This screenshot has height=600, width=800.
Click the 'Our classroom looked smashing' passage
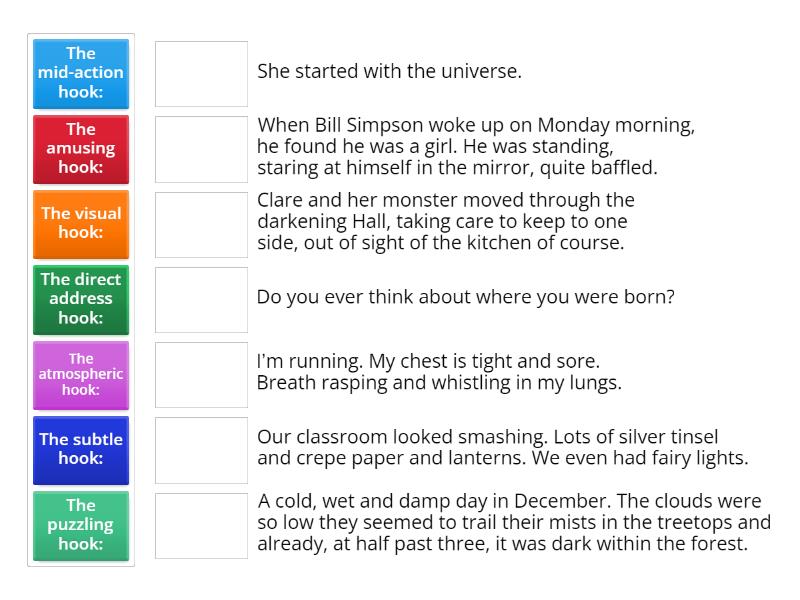coord(502,448)
